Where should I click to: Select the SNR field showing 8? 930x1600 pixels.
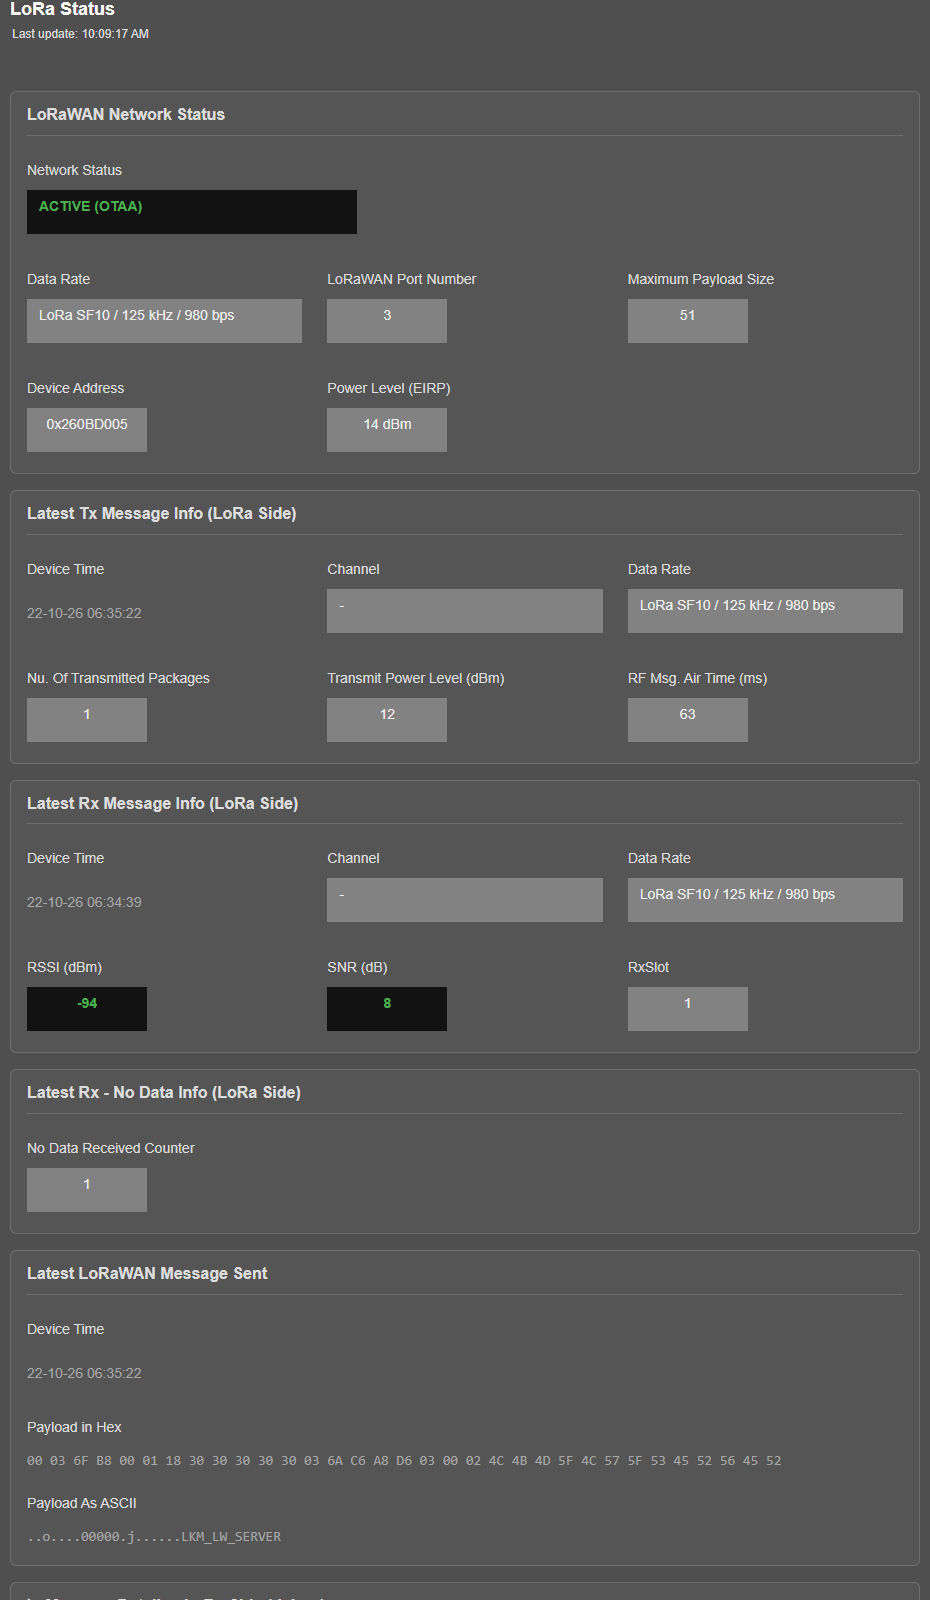(x=387, y=1009)
